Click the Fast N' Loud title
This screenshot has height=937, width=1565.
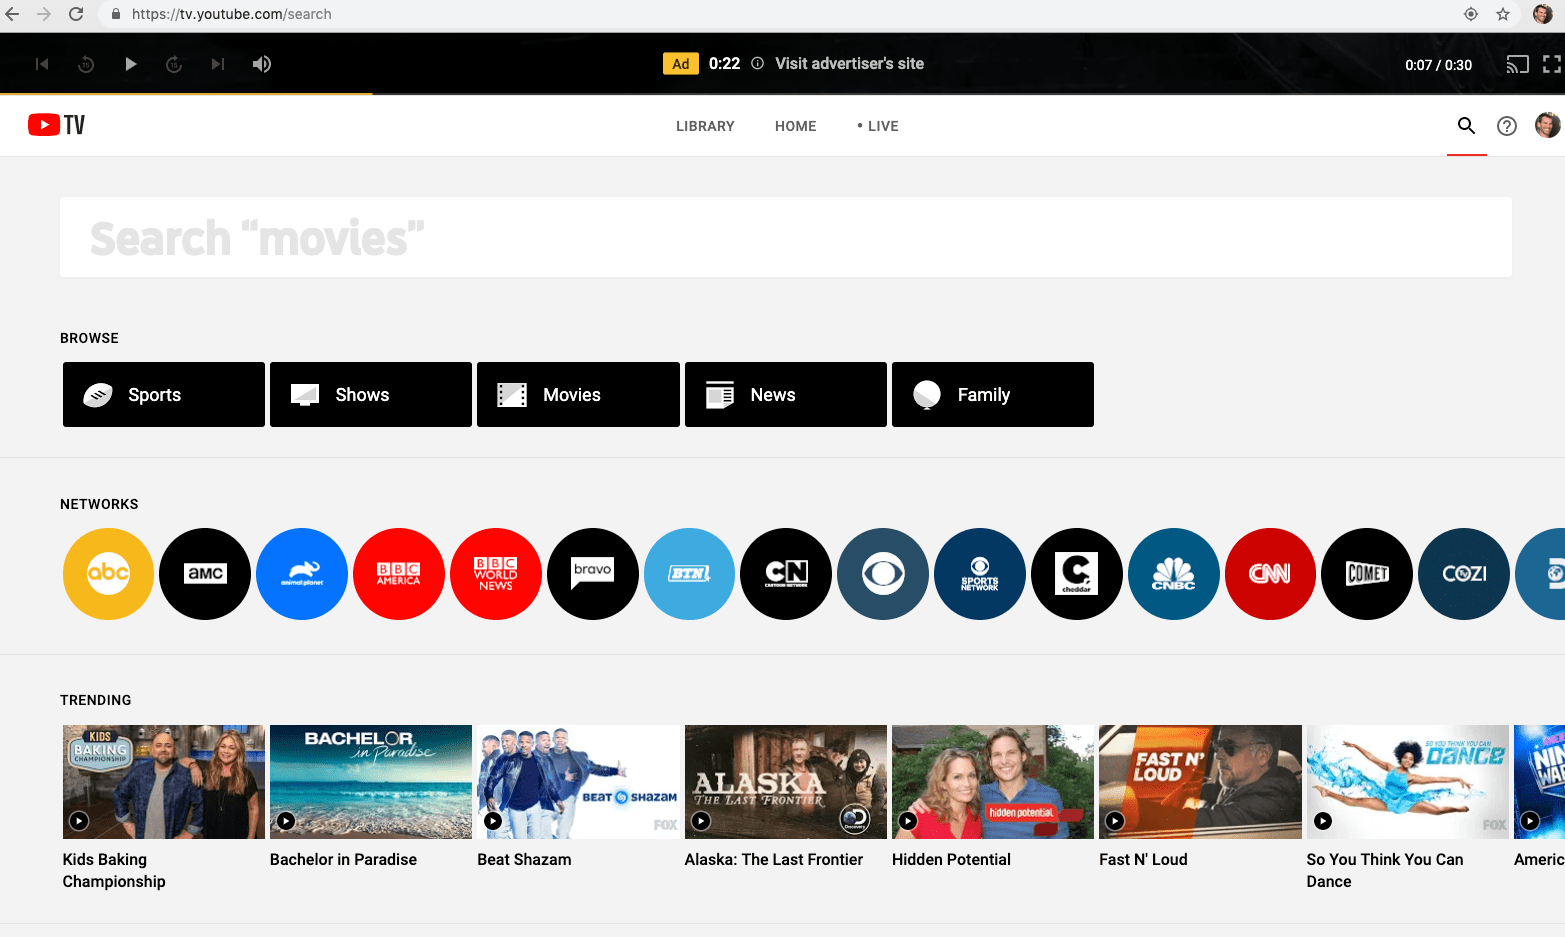pos(1143,859)
